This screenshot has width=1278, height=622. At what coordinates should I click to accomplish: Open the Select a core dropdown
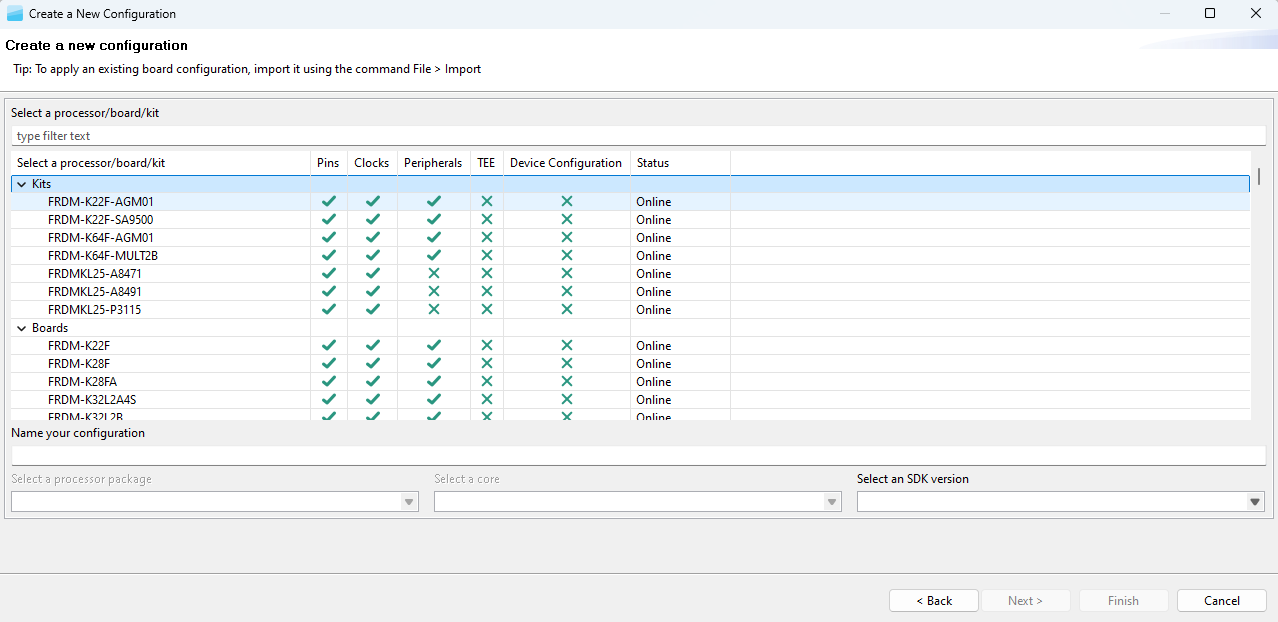[x=832, y=501]
